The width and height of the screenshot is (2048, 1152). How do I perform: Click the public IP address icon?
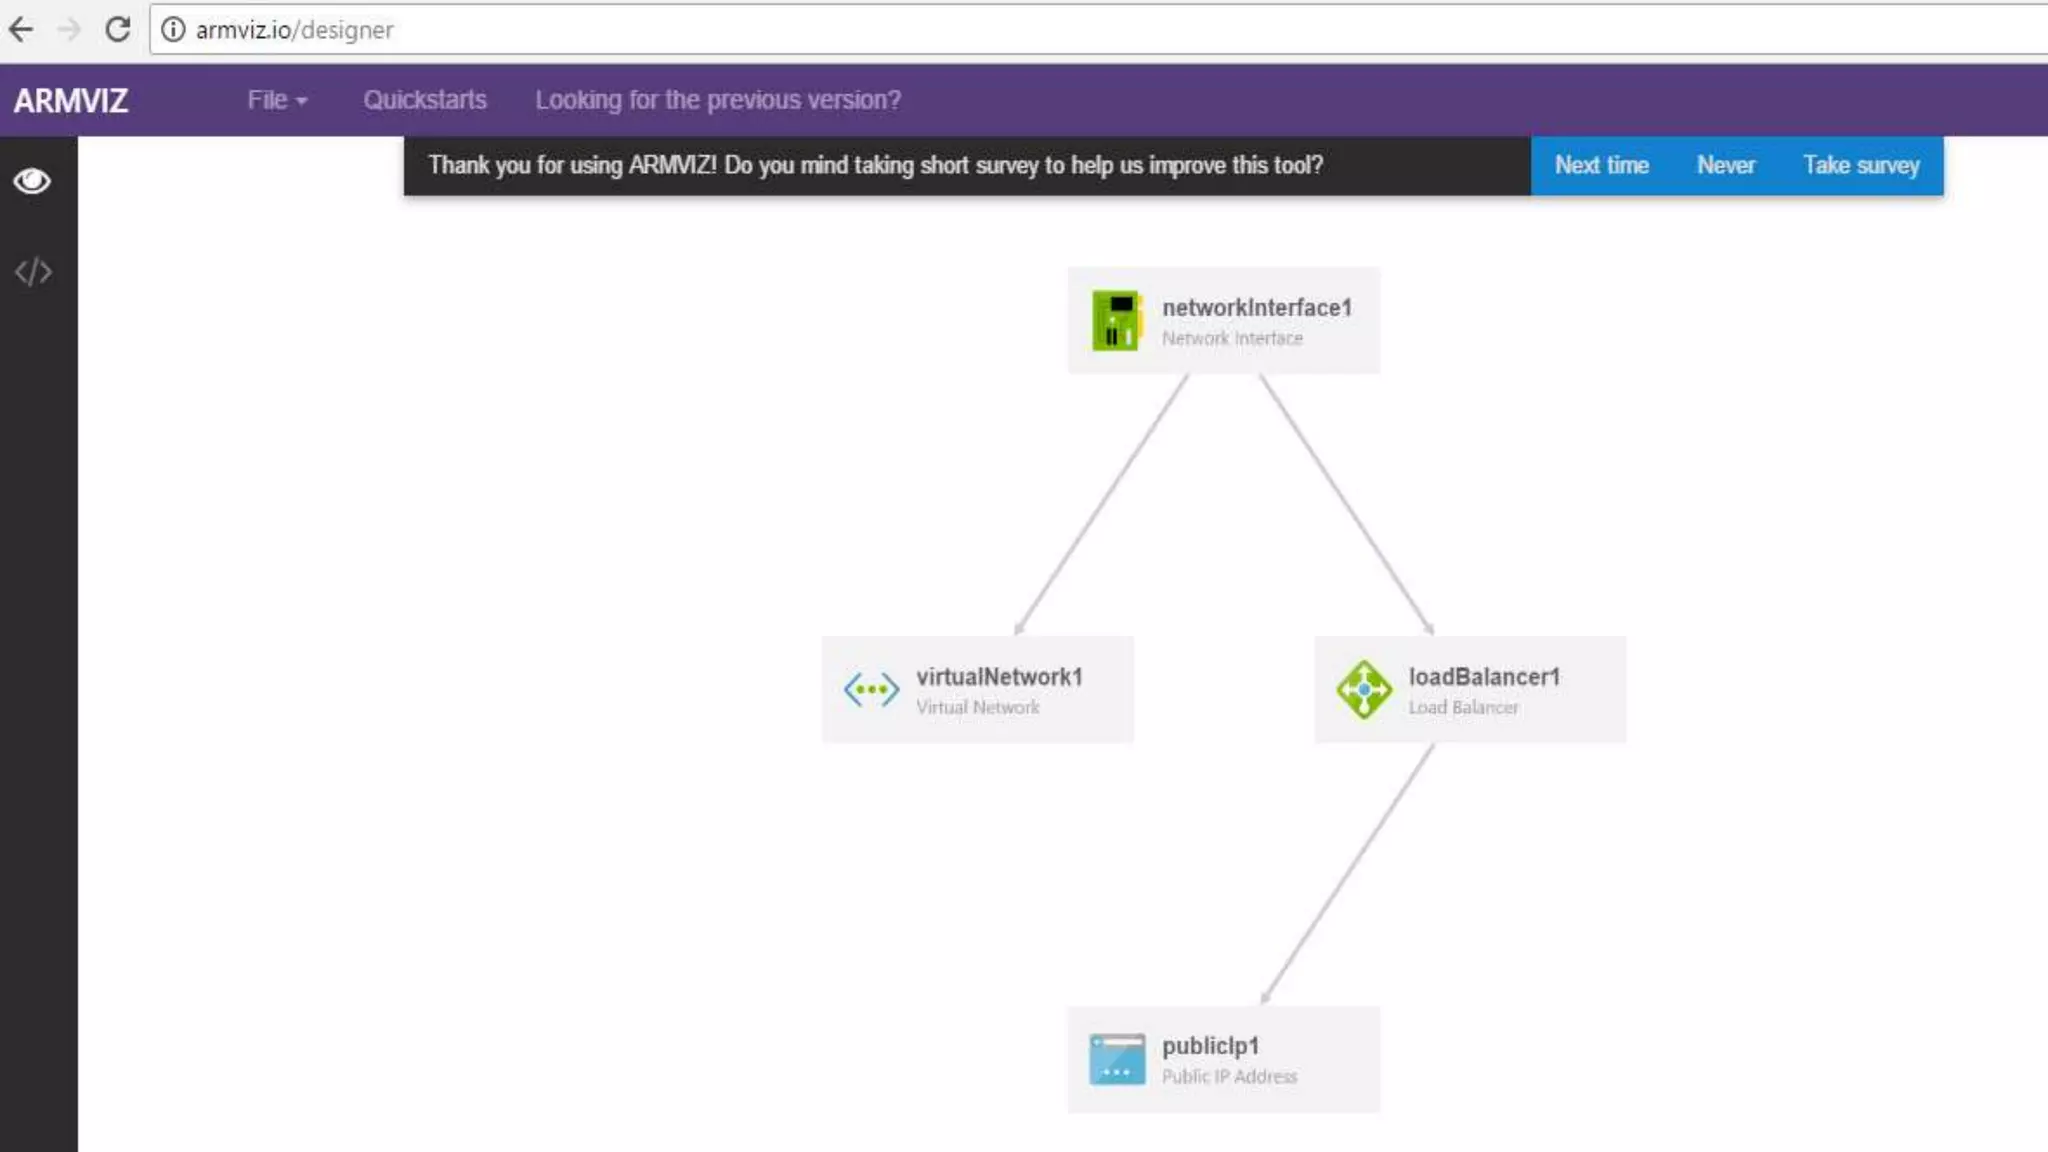[x=1116, y=1059]
